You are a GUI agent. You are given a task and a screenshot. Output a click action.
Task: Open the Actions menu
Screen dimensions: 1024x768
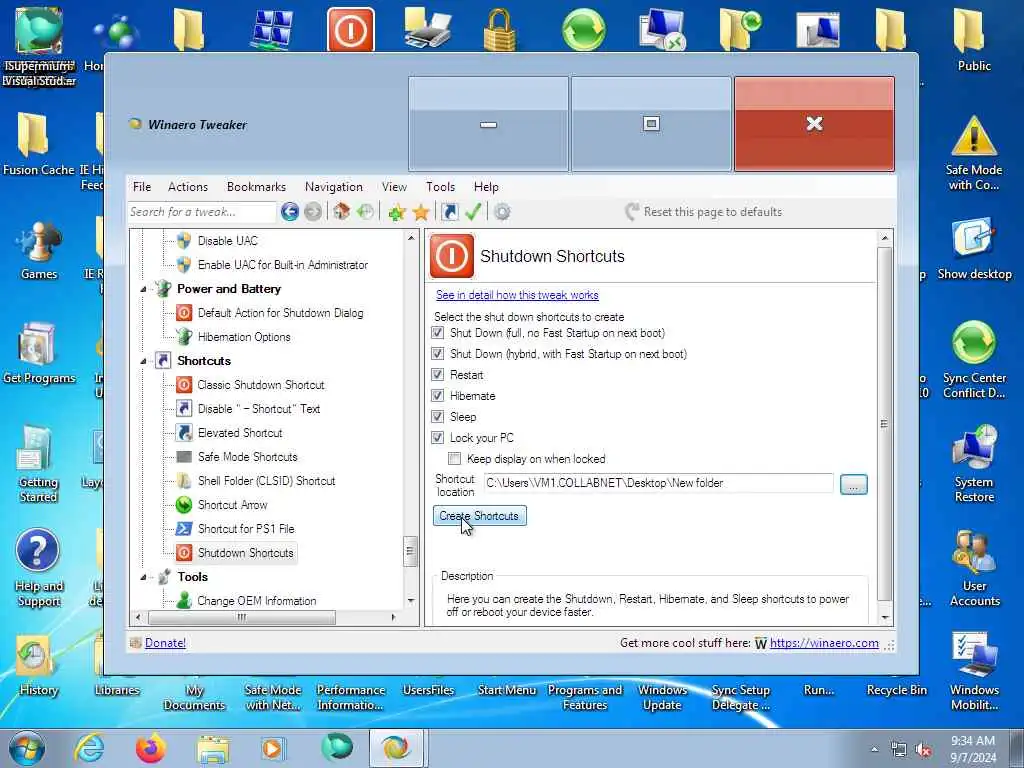[187, 187]
